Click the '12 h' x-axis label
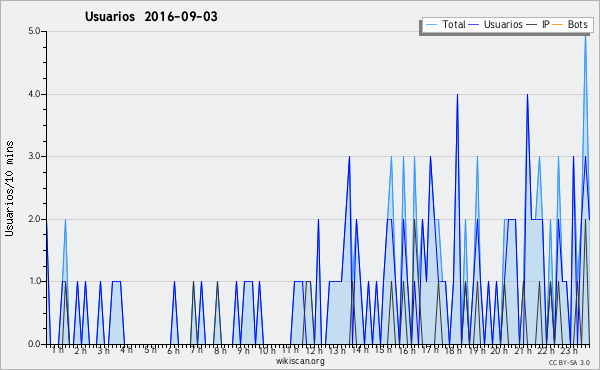The height and width of the screenshot is (370, 600). point(314,350)
